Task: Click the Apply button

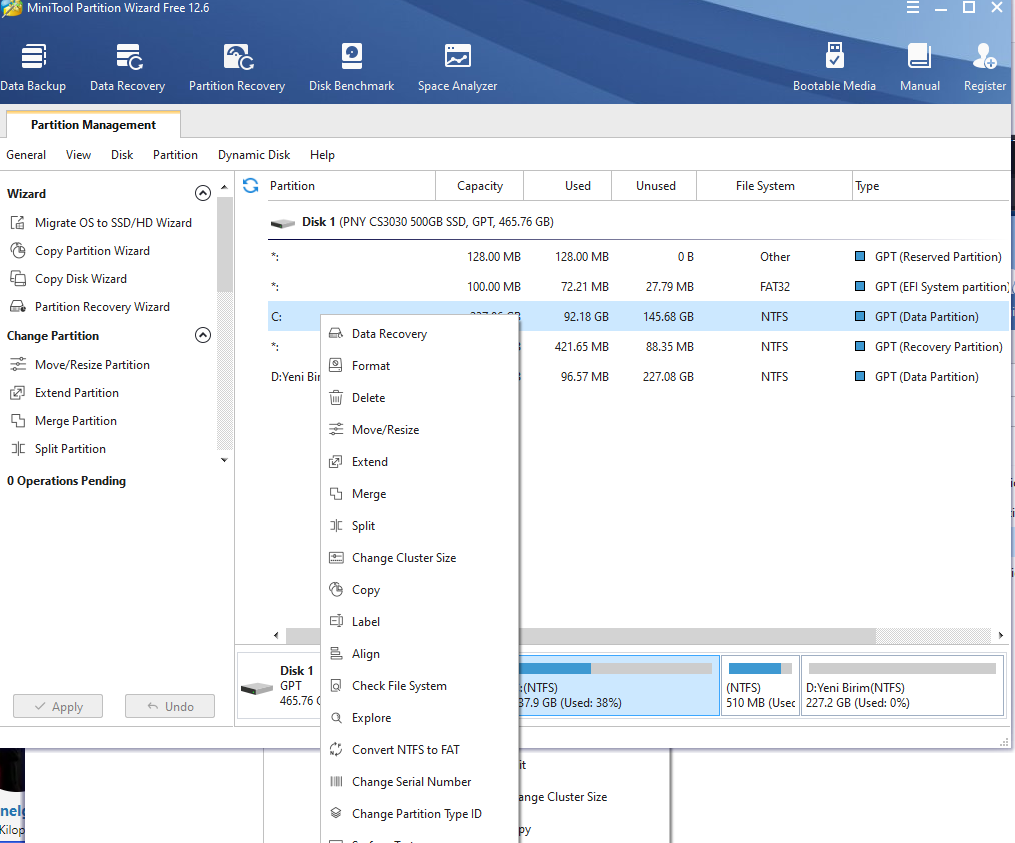Action: 58,706
